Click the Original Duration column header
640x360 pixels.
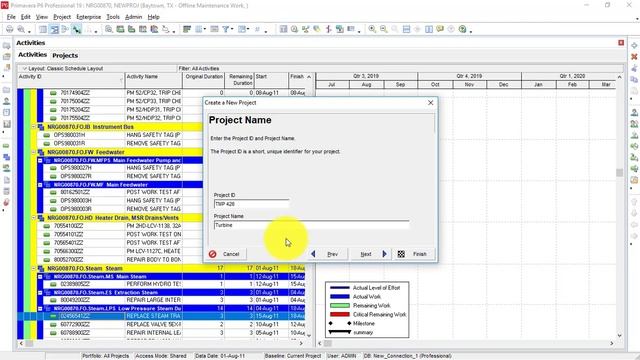click(204, 80)
